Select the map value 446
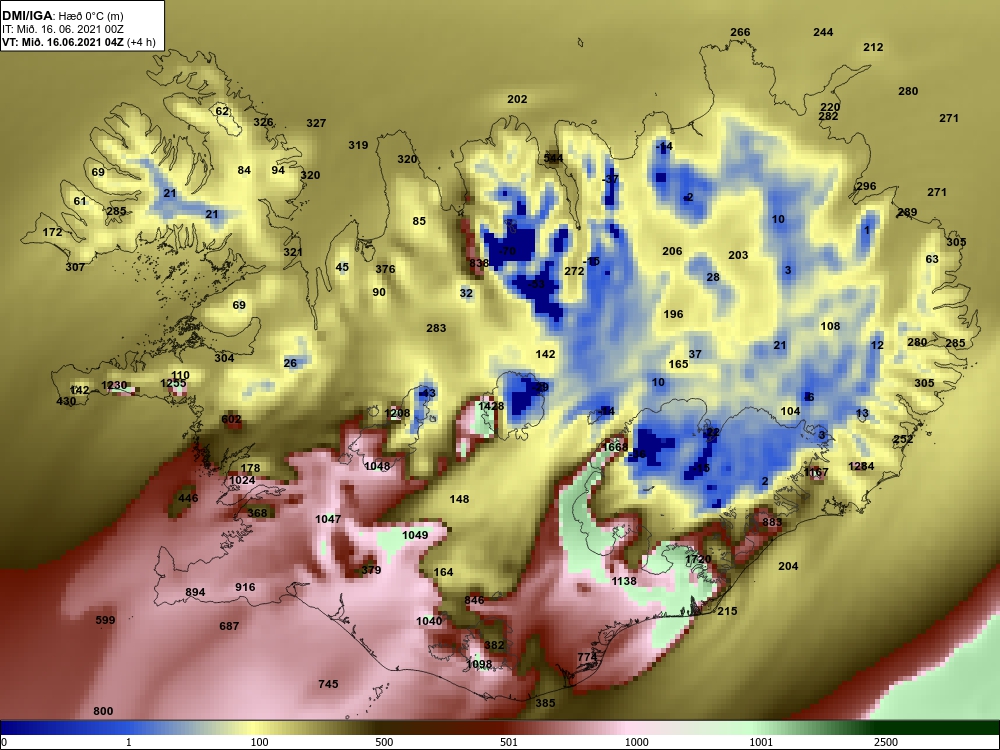1000x750 pixels. tap(188, 498)
